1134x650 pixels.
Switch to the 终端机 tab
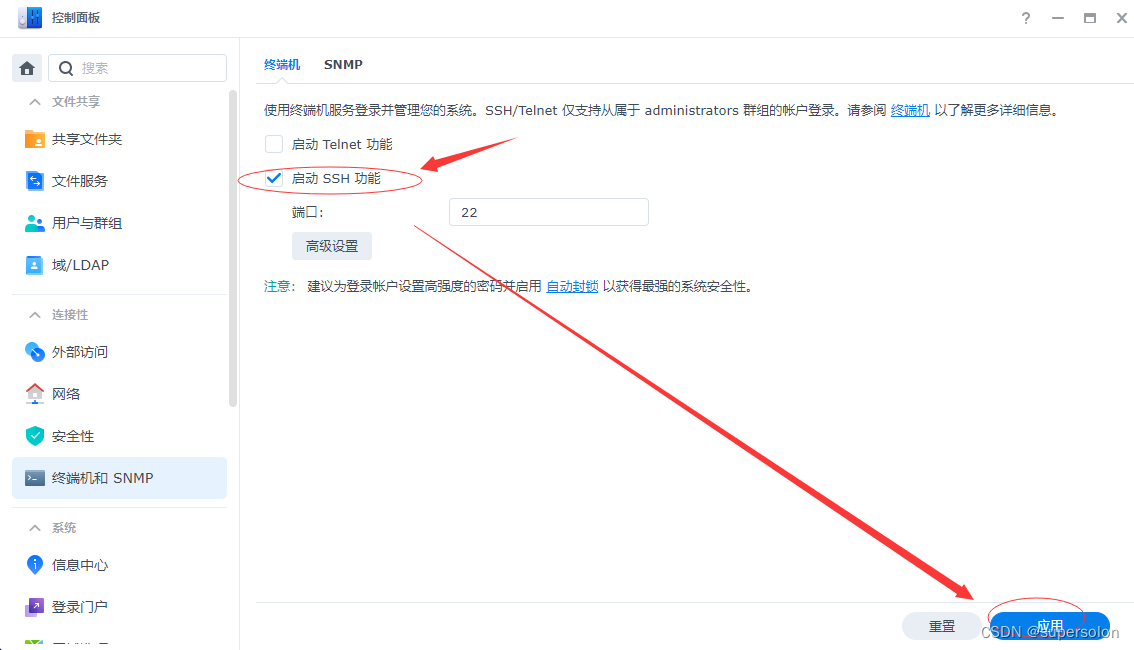click(282, 64)
